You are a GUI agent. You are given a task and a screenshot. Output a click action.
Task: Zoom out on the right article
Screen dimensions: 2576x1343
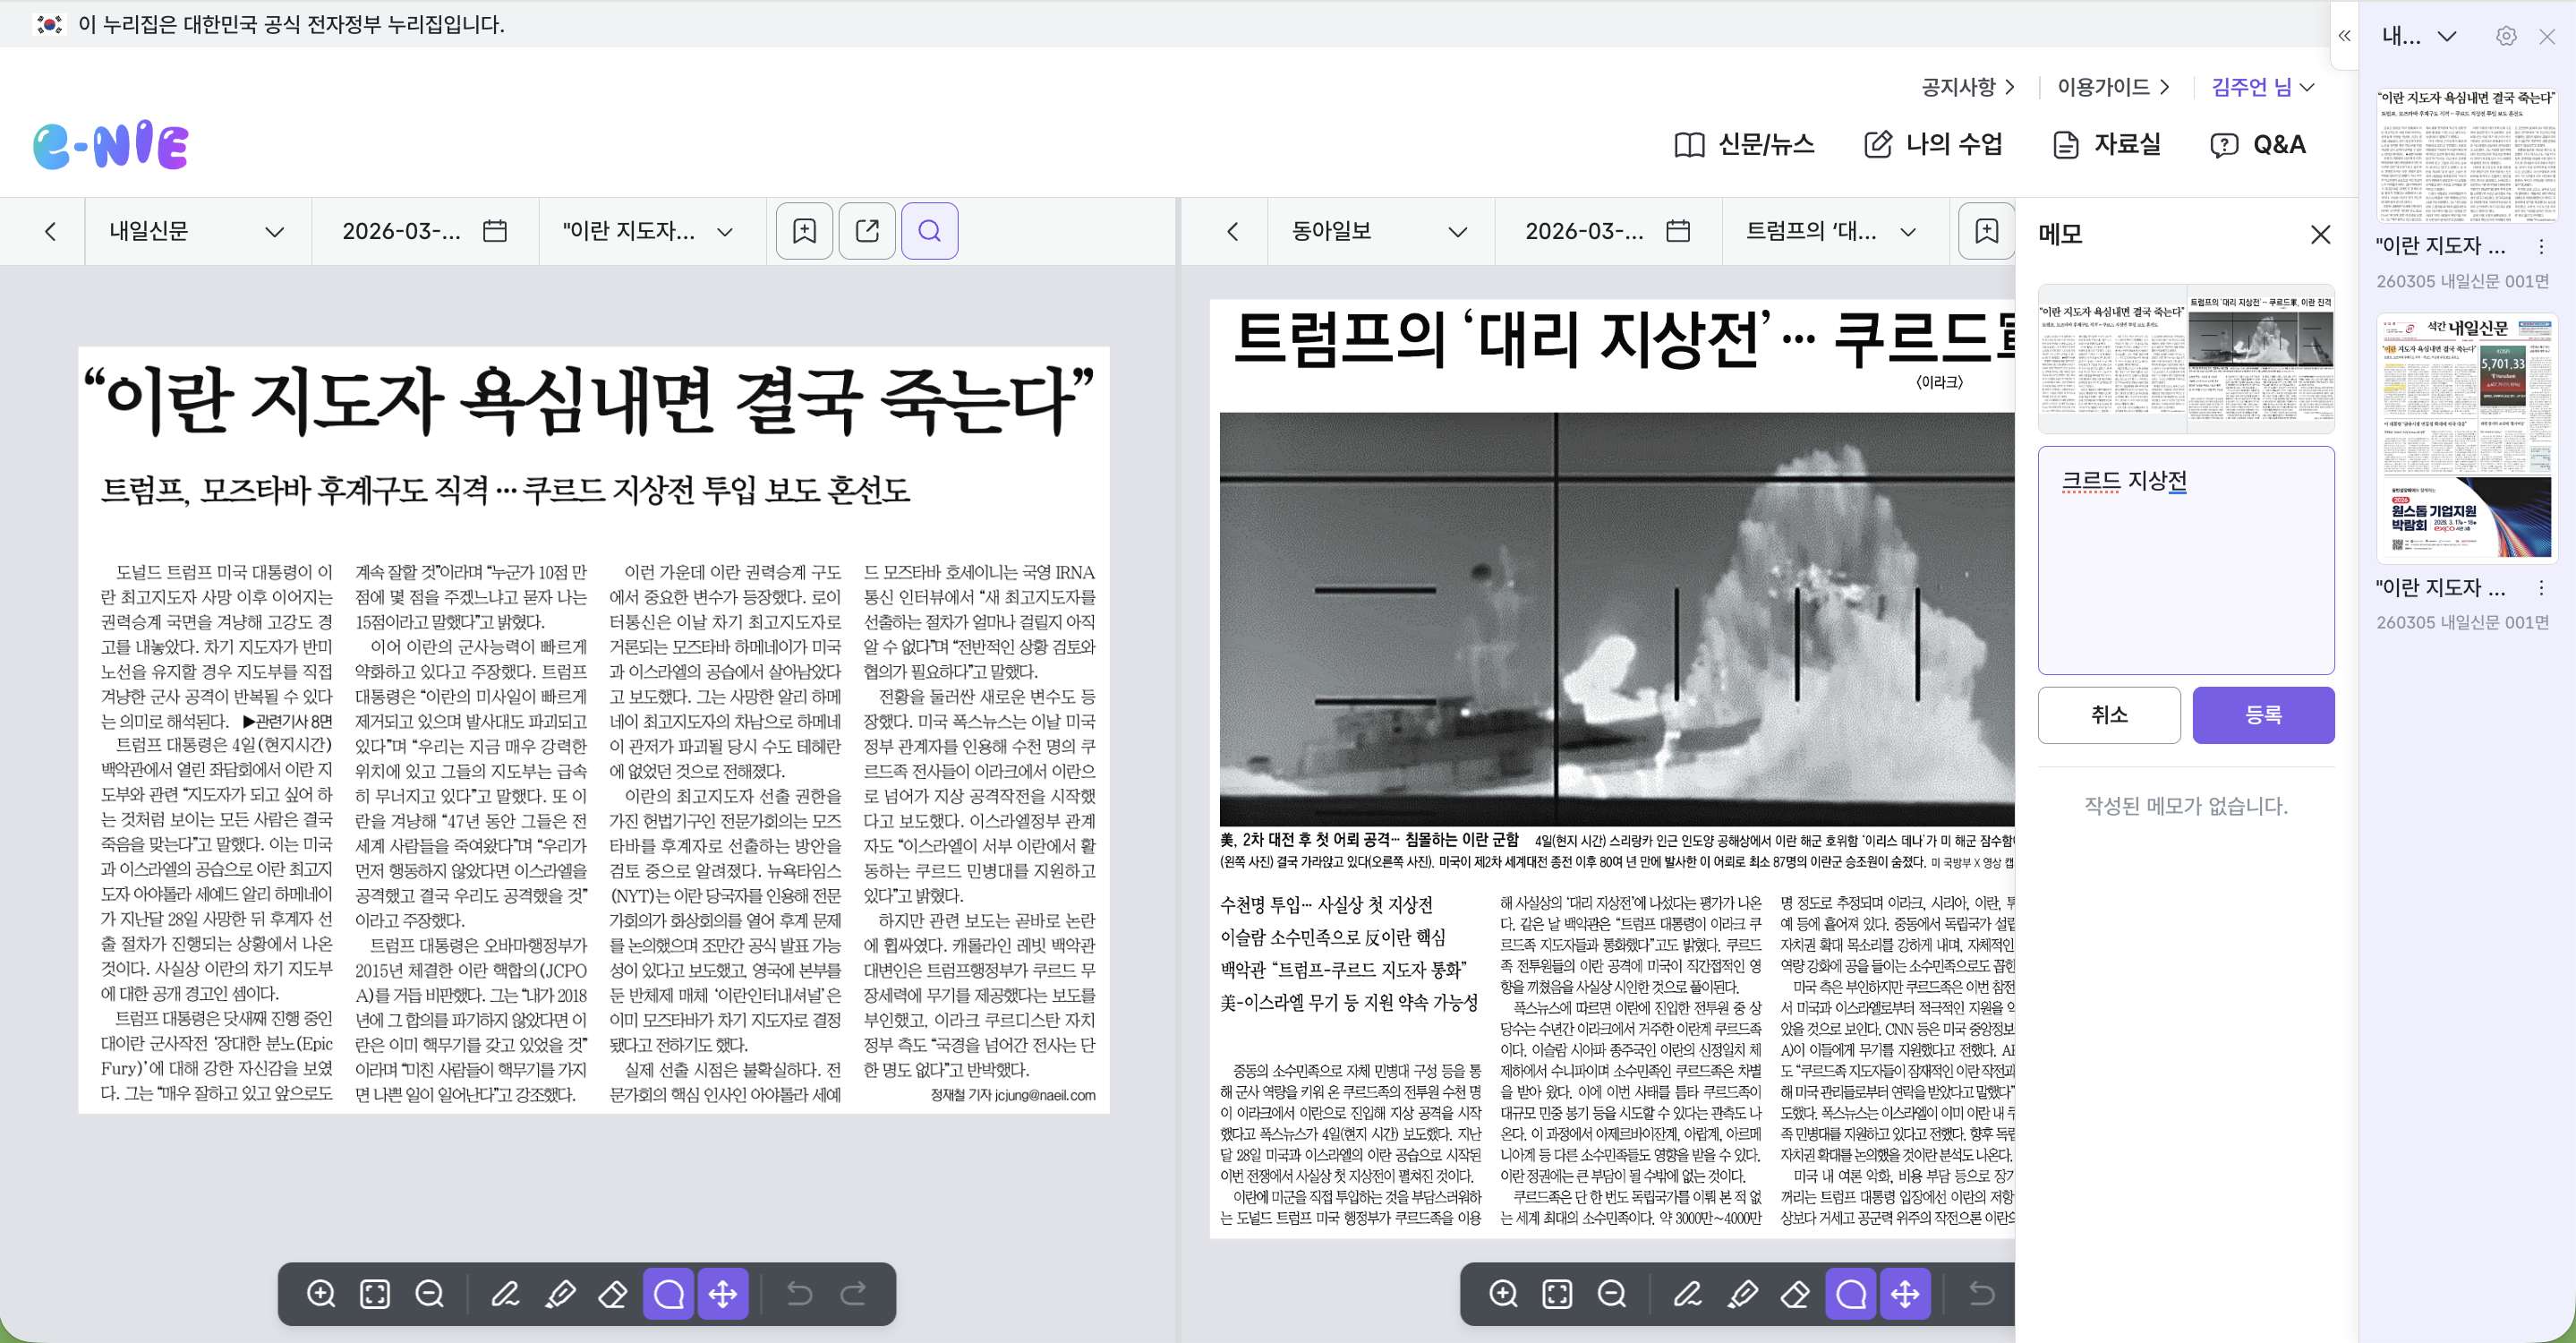point(1611,1294)
